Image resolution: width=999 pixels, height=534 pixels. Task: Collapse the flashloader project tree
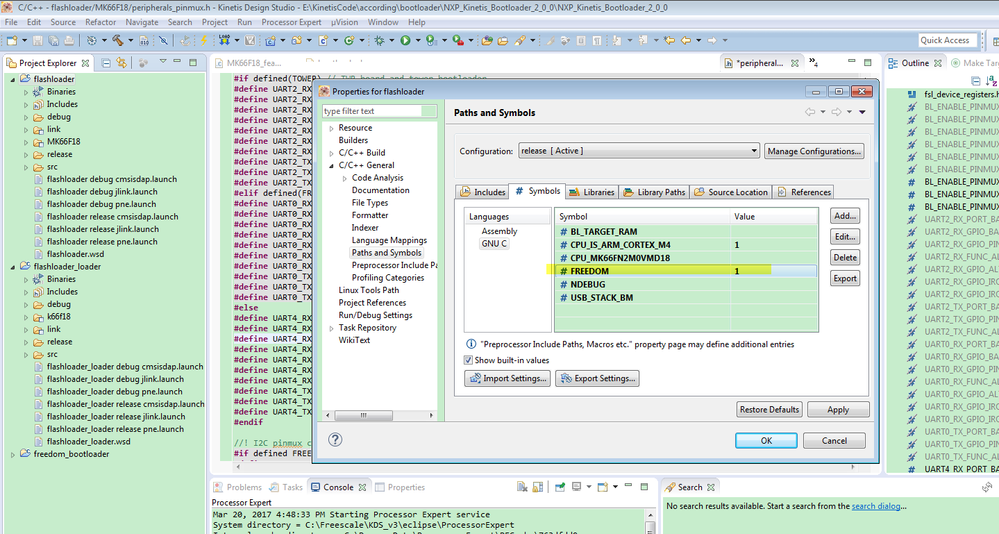tap(13, 79)
